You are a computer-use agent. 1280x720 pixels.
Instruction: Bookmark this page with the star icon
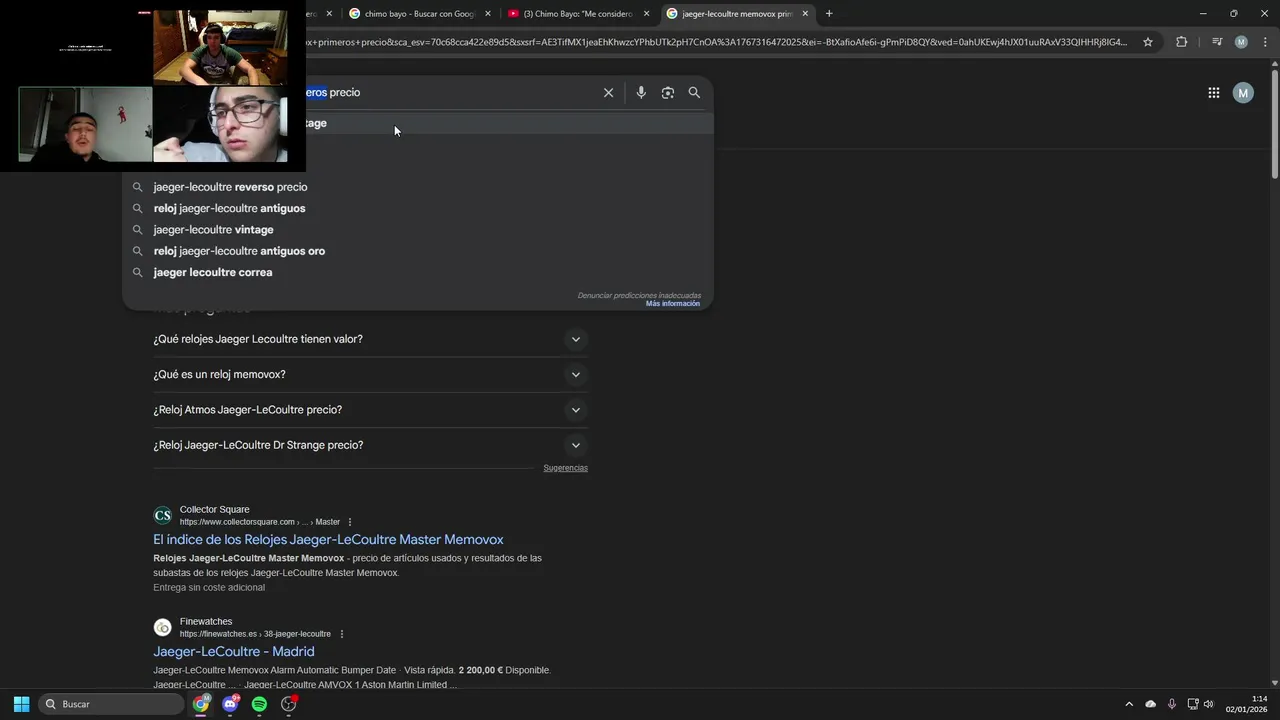1148,42
